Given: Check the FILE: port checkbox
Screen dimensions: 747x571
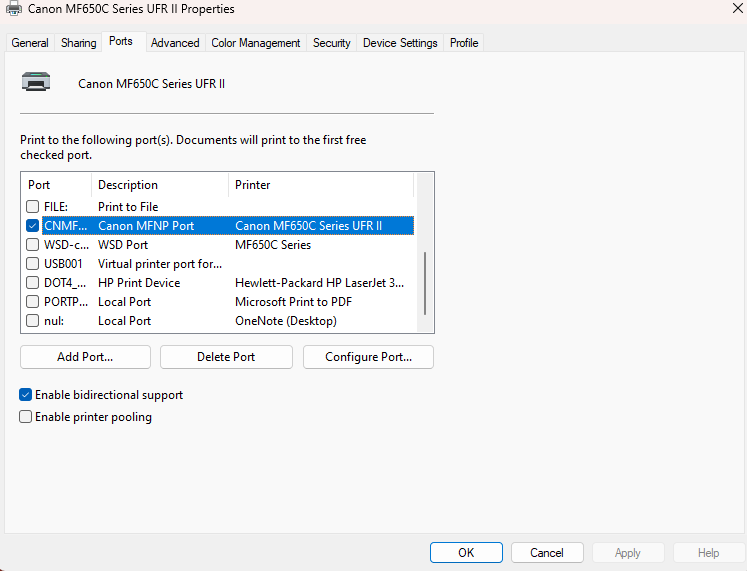Looking at the screenshot, I should 33,207.
